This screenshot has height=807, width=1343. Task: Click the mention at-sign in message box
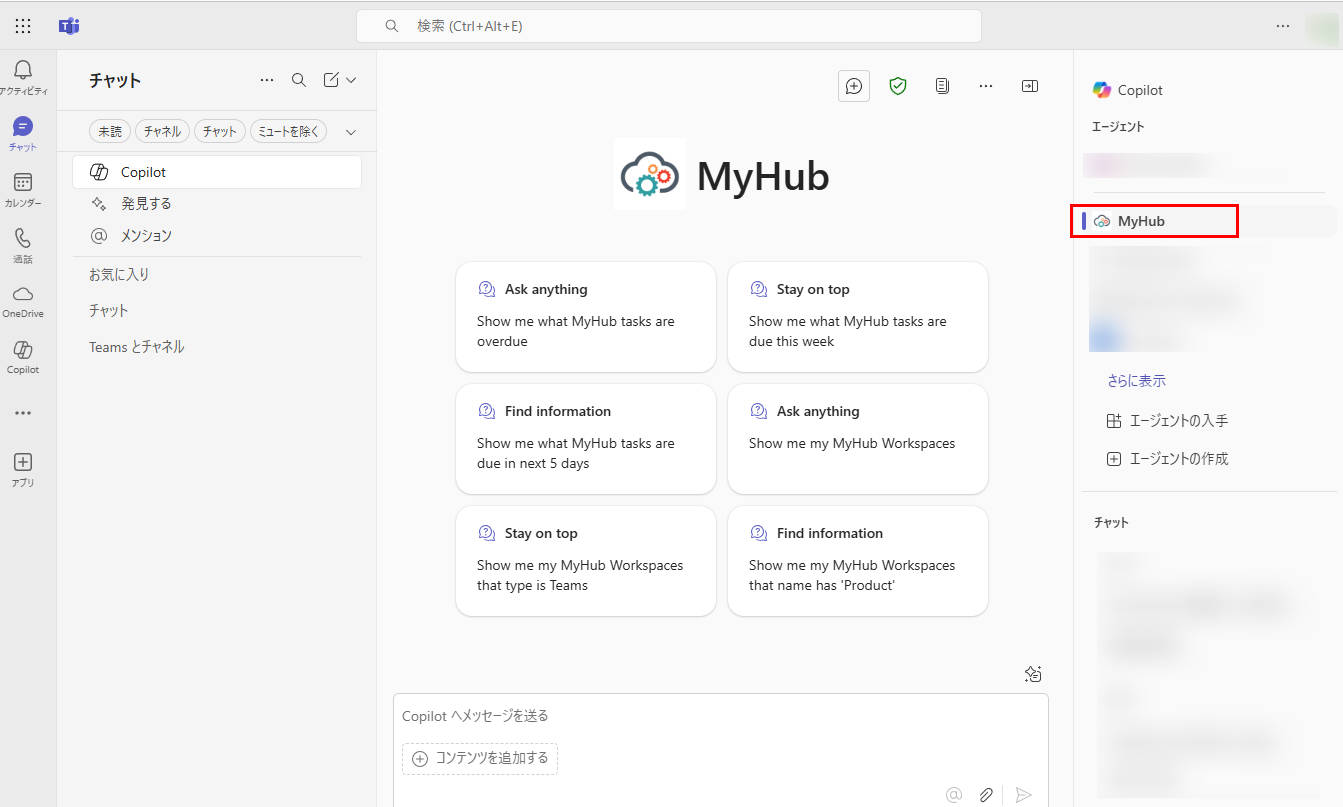pos(954,795)
